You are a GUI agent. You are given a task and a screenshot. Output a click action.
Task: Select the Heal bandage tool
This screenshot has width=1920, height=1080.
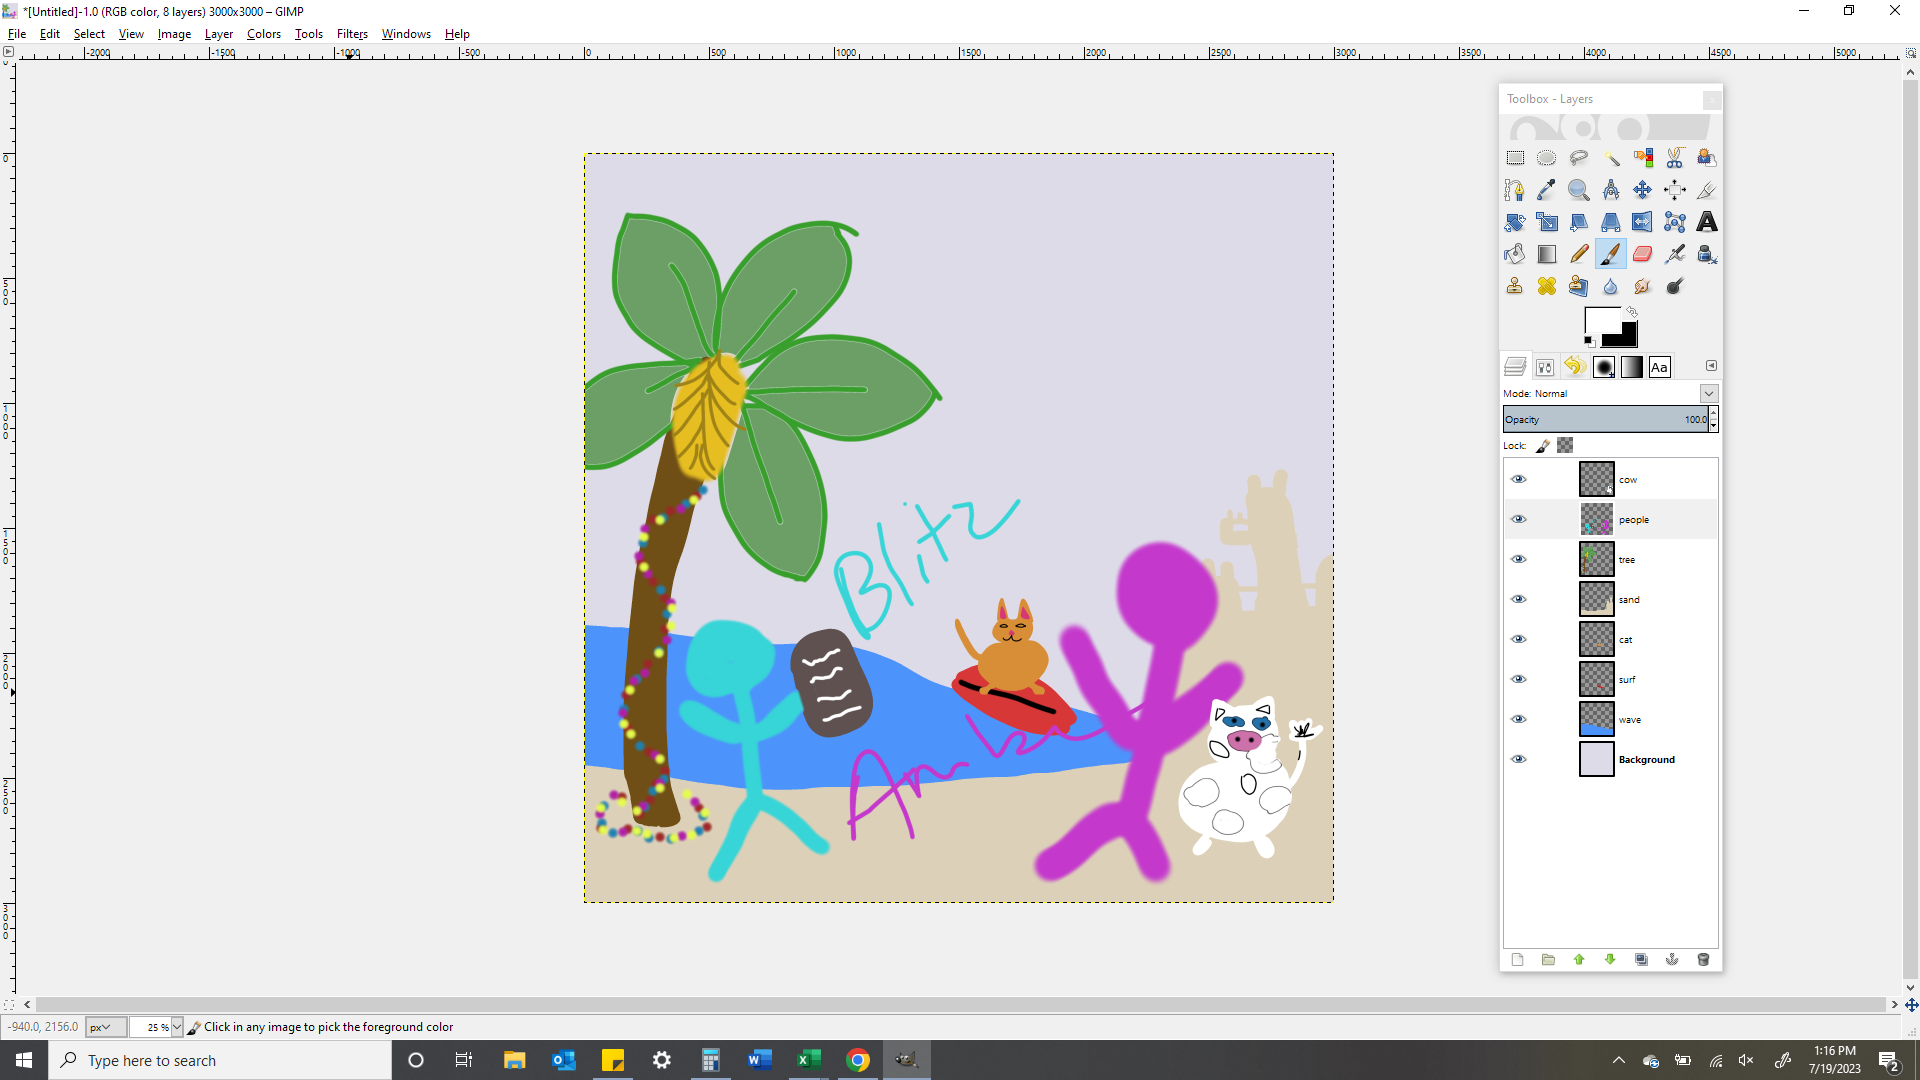pyautogui.click(x=1547, y=286)
